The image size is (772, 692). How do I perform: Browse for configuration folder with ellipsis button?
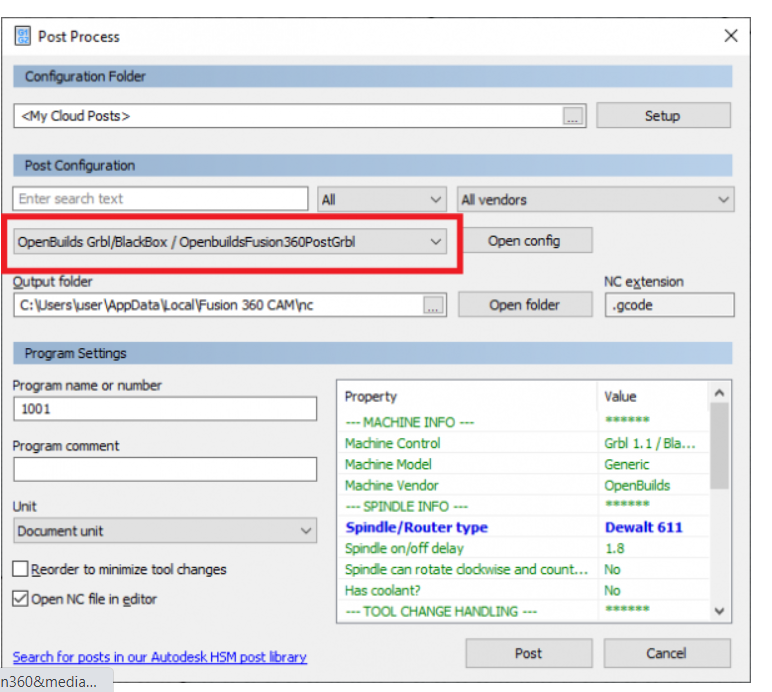572,116
